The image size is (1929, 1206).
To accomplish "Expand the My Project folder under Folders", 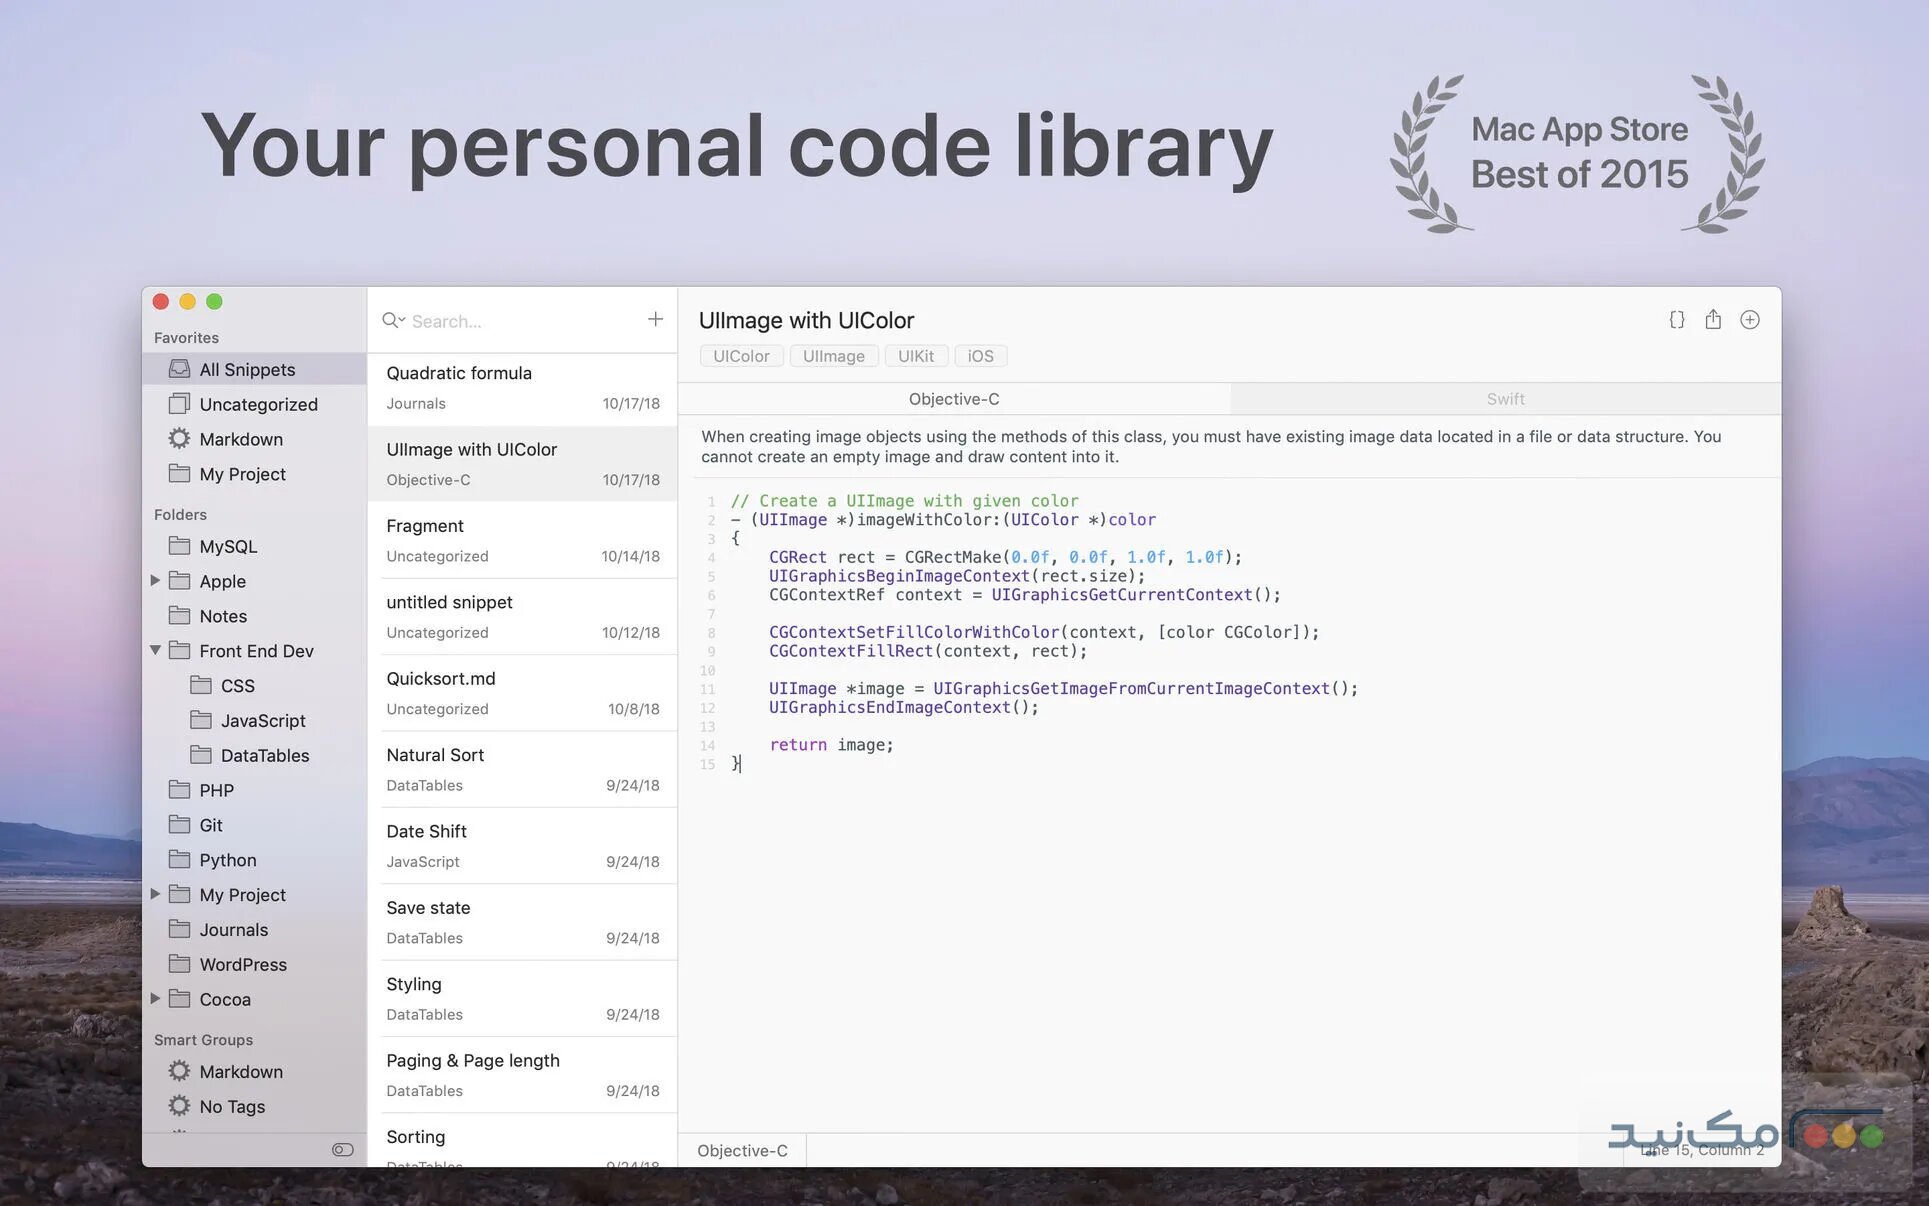I will coord(156,894).
